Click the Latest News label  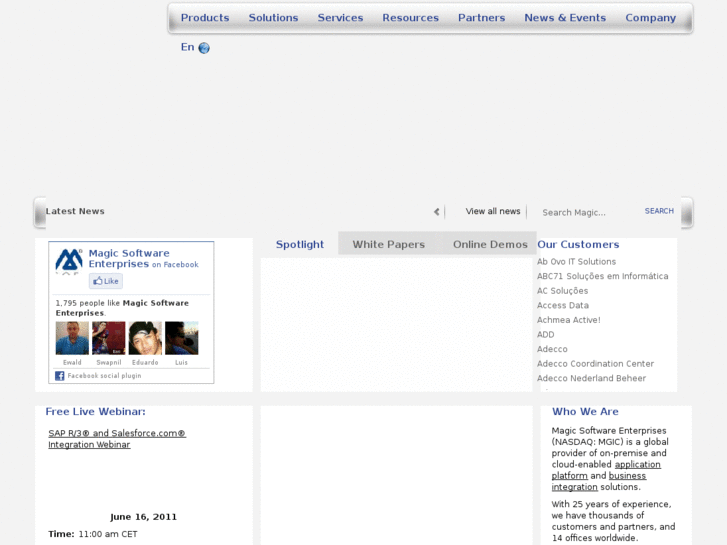(75, 211)
